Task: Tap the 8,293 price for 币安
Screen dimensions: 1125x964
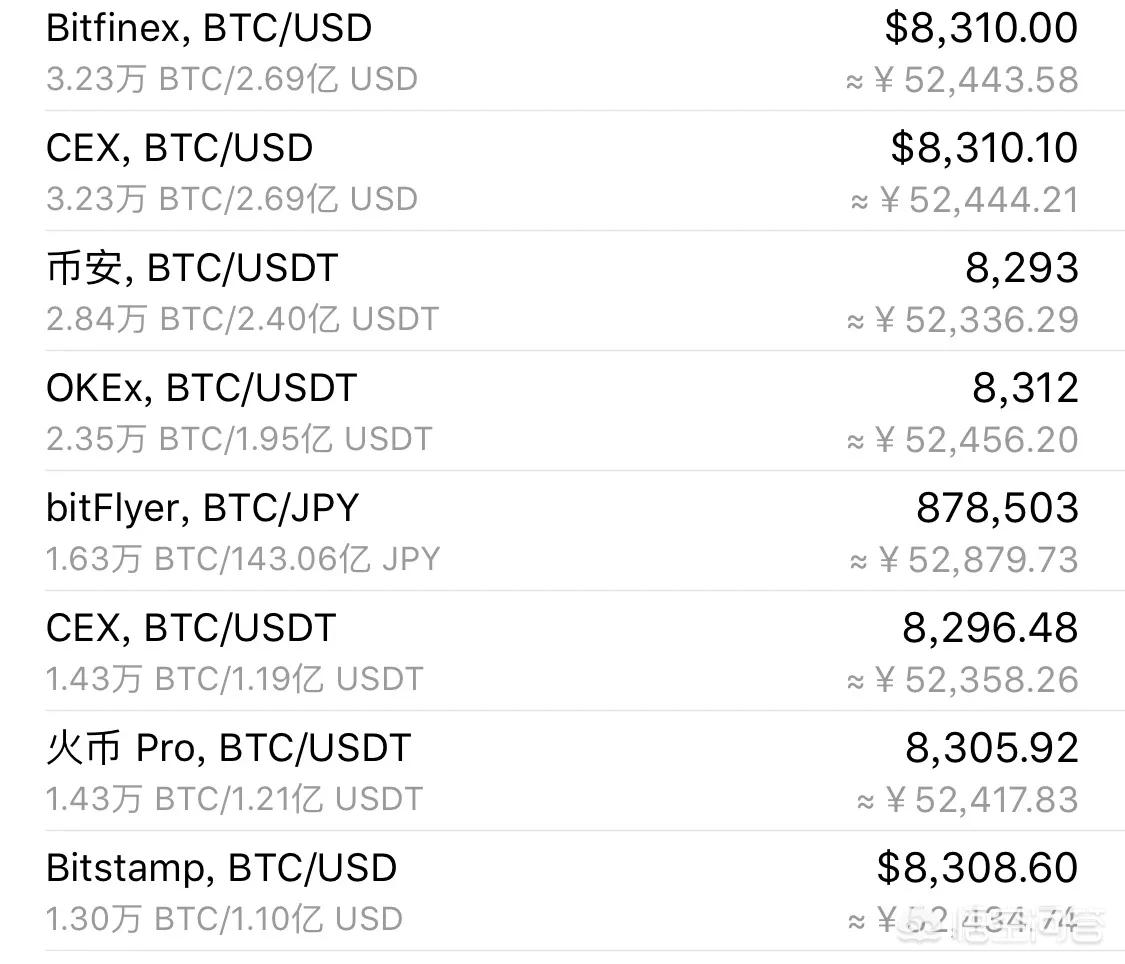Action: 1022,268
